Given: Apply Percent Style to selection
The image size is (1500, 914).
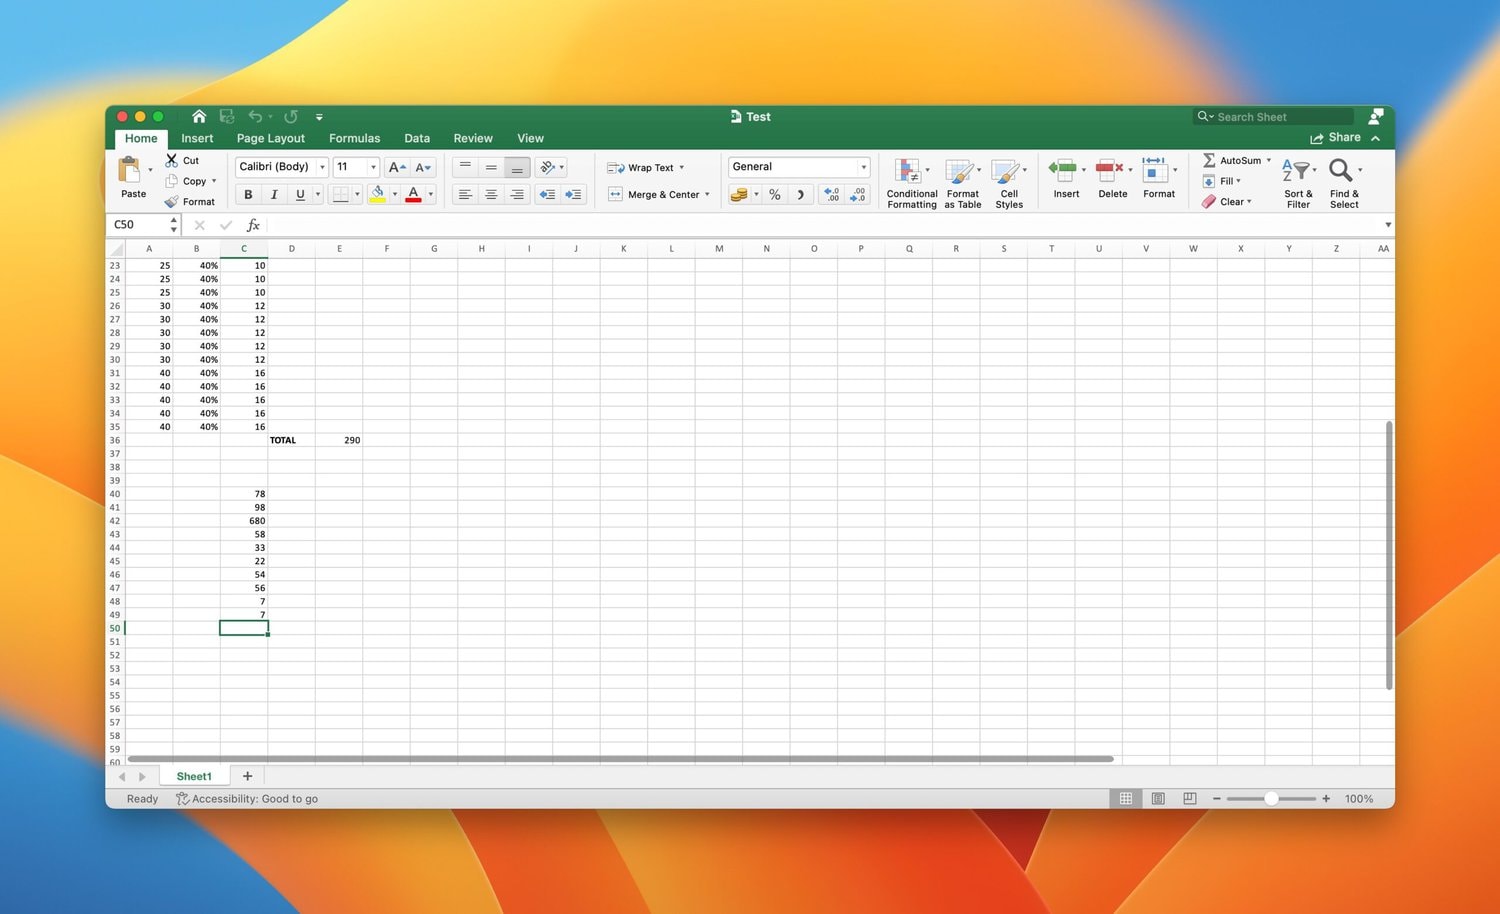Looking at the screenshot, I should point(774,194).
